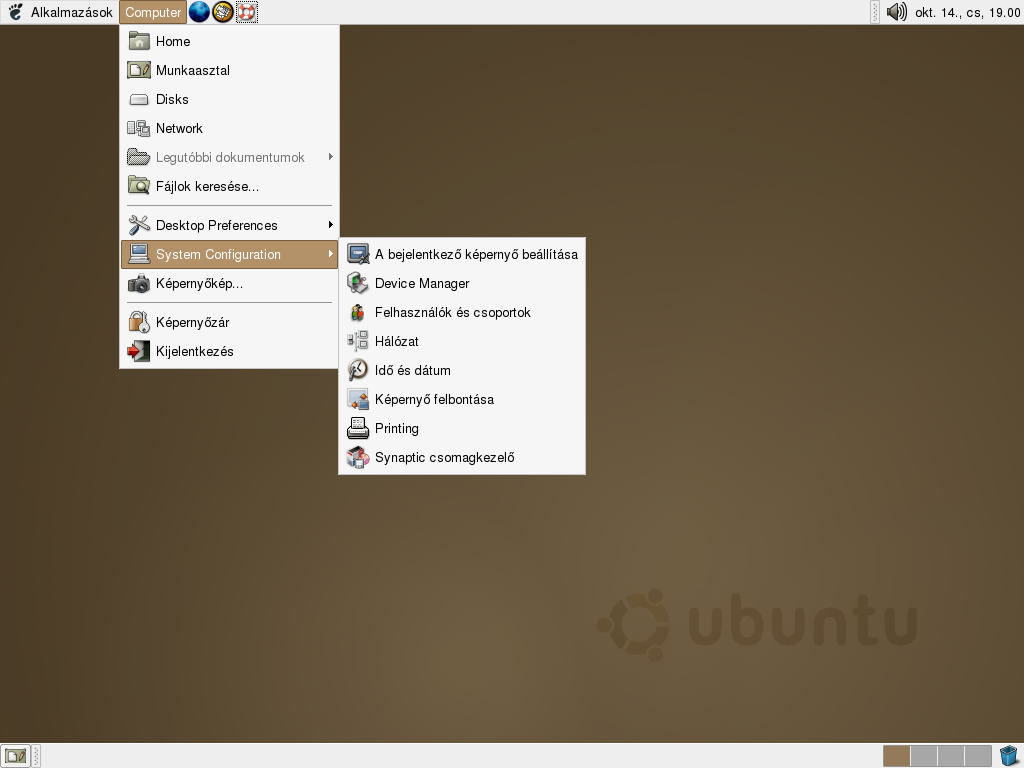Open Device Manager entry

[x=462, y=283]
